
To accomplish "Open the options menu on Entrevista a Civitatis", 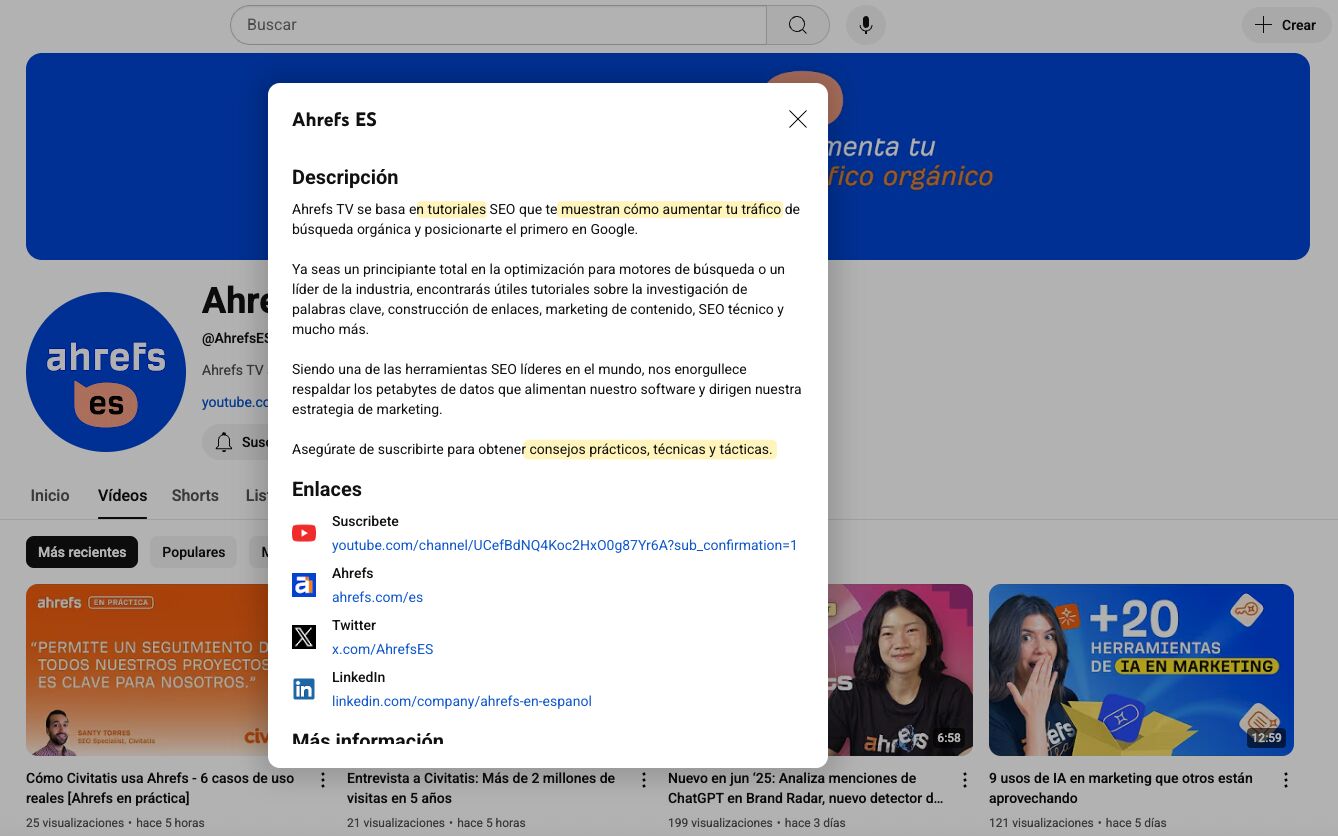I will point(643,778).
